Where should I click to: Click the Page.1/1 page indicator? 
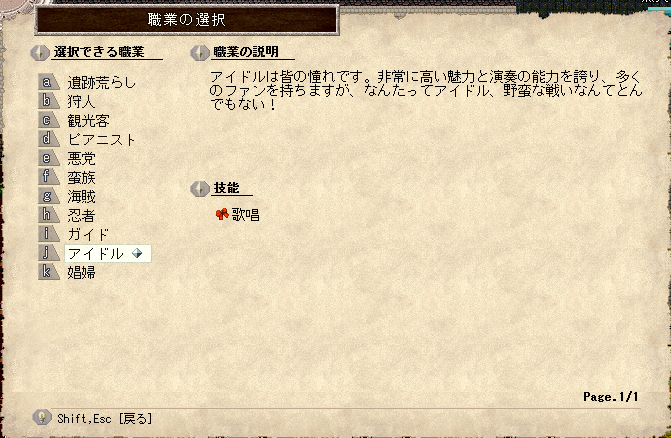point(611,397)
